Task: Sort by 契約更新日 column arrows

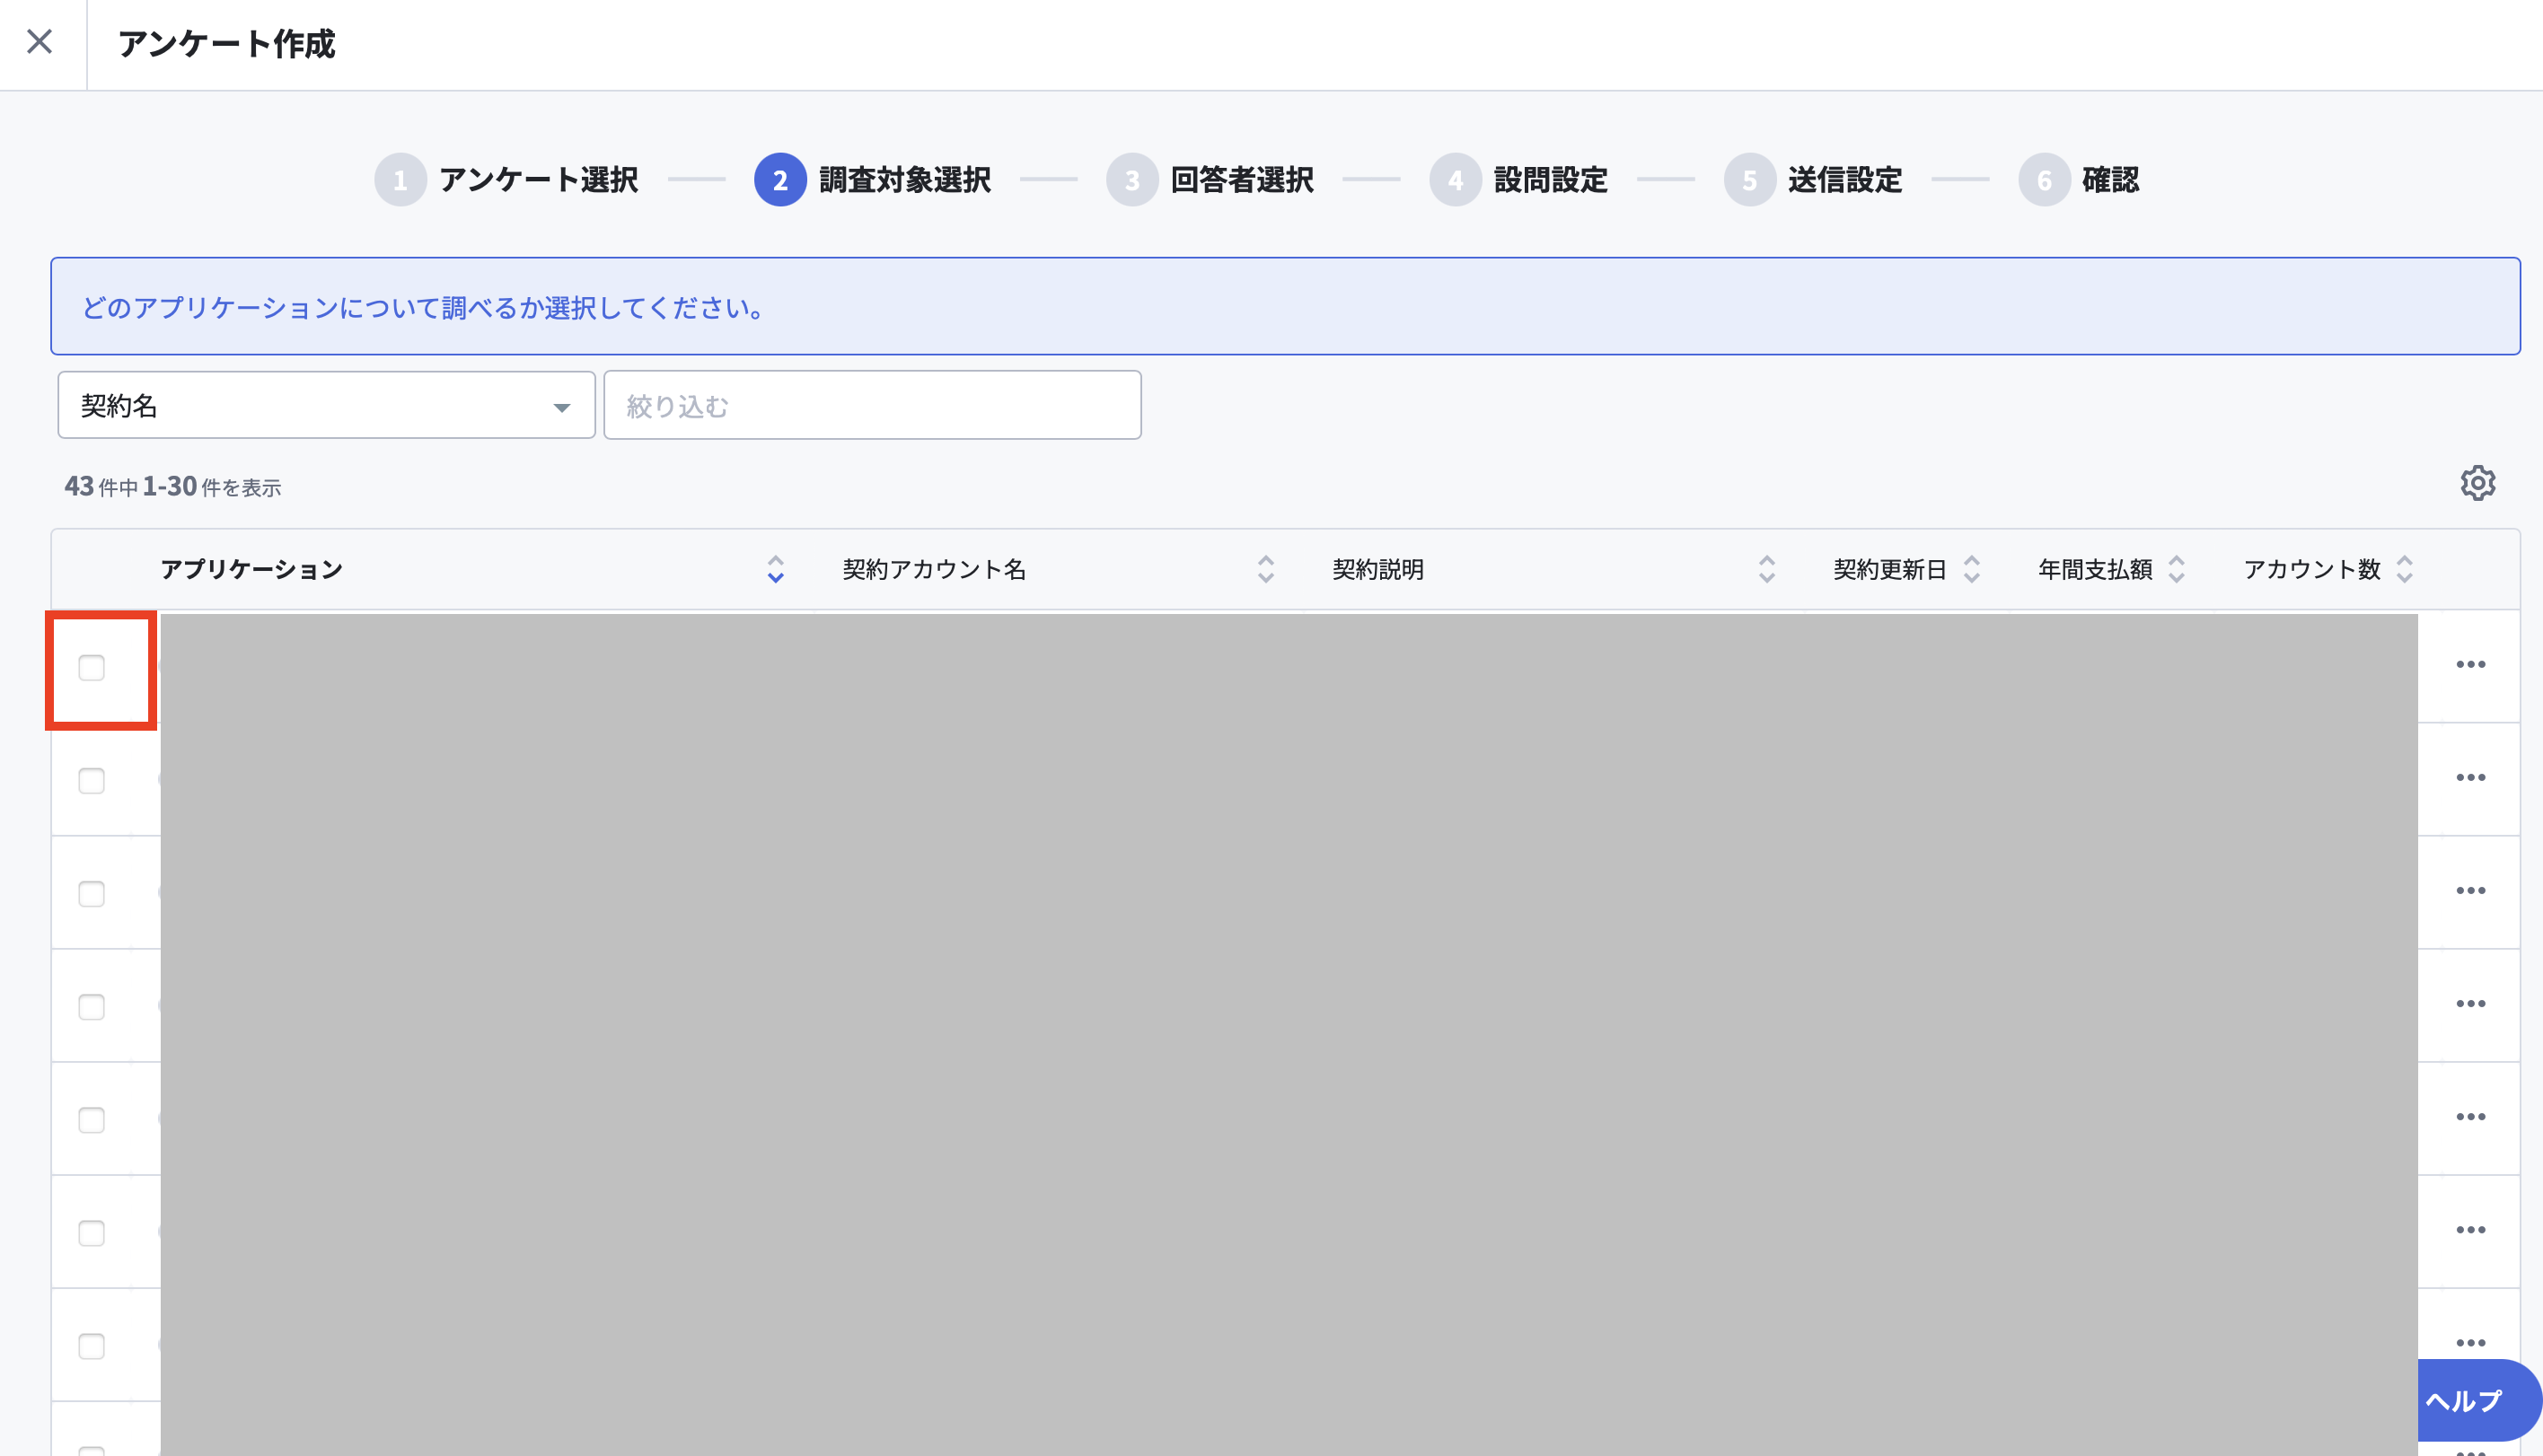Action: point(1971,569)
